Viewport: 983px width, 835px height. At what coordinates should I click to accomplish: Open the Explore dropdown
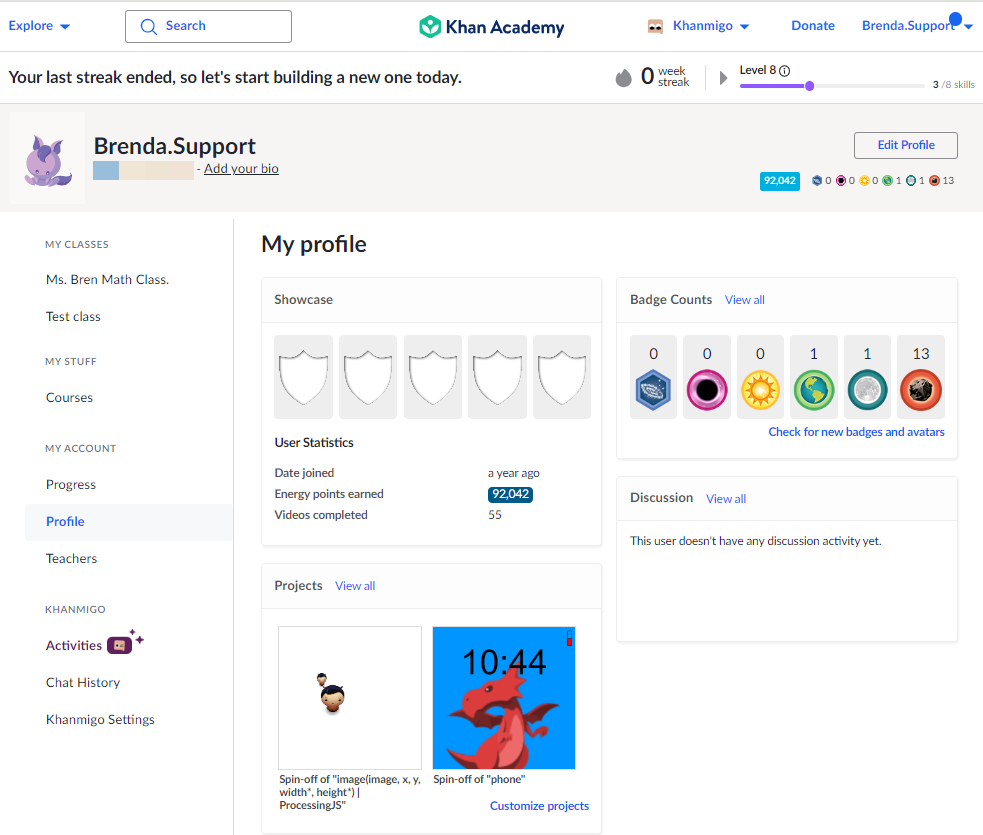pos(39,26)
